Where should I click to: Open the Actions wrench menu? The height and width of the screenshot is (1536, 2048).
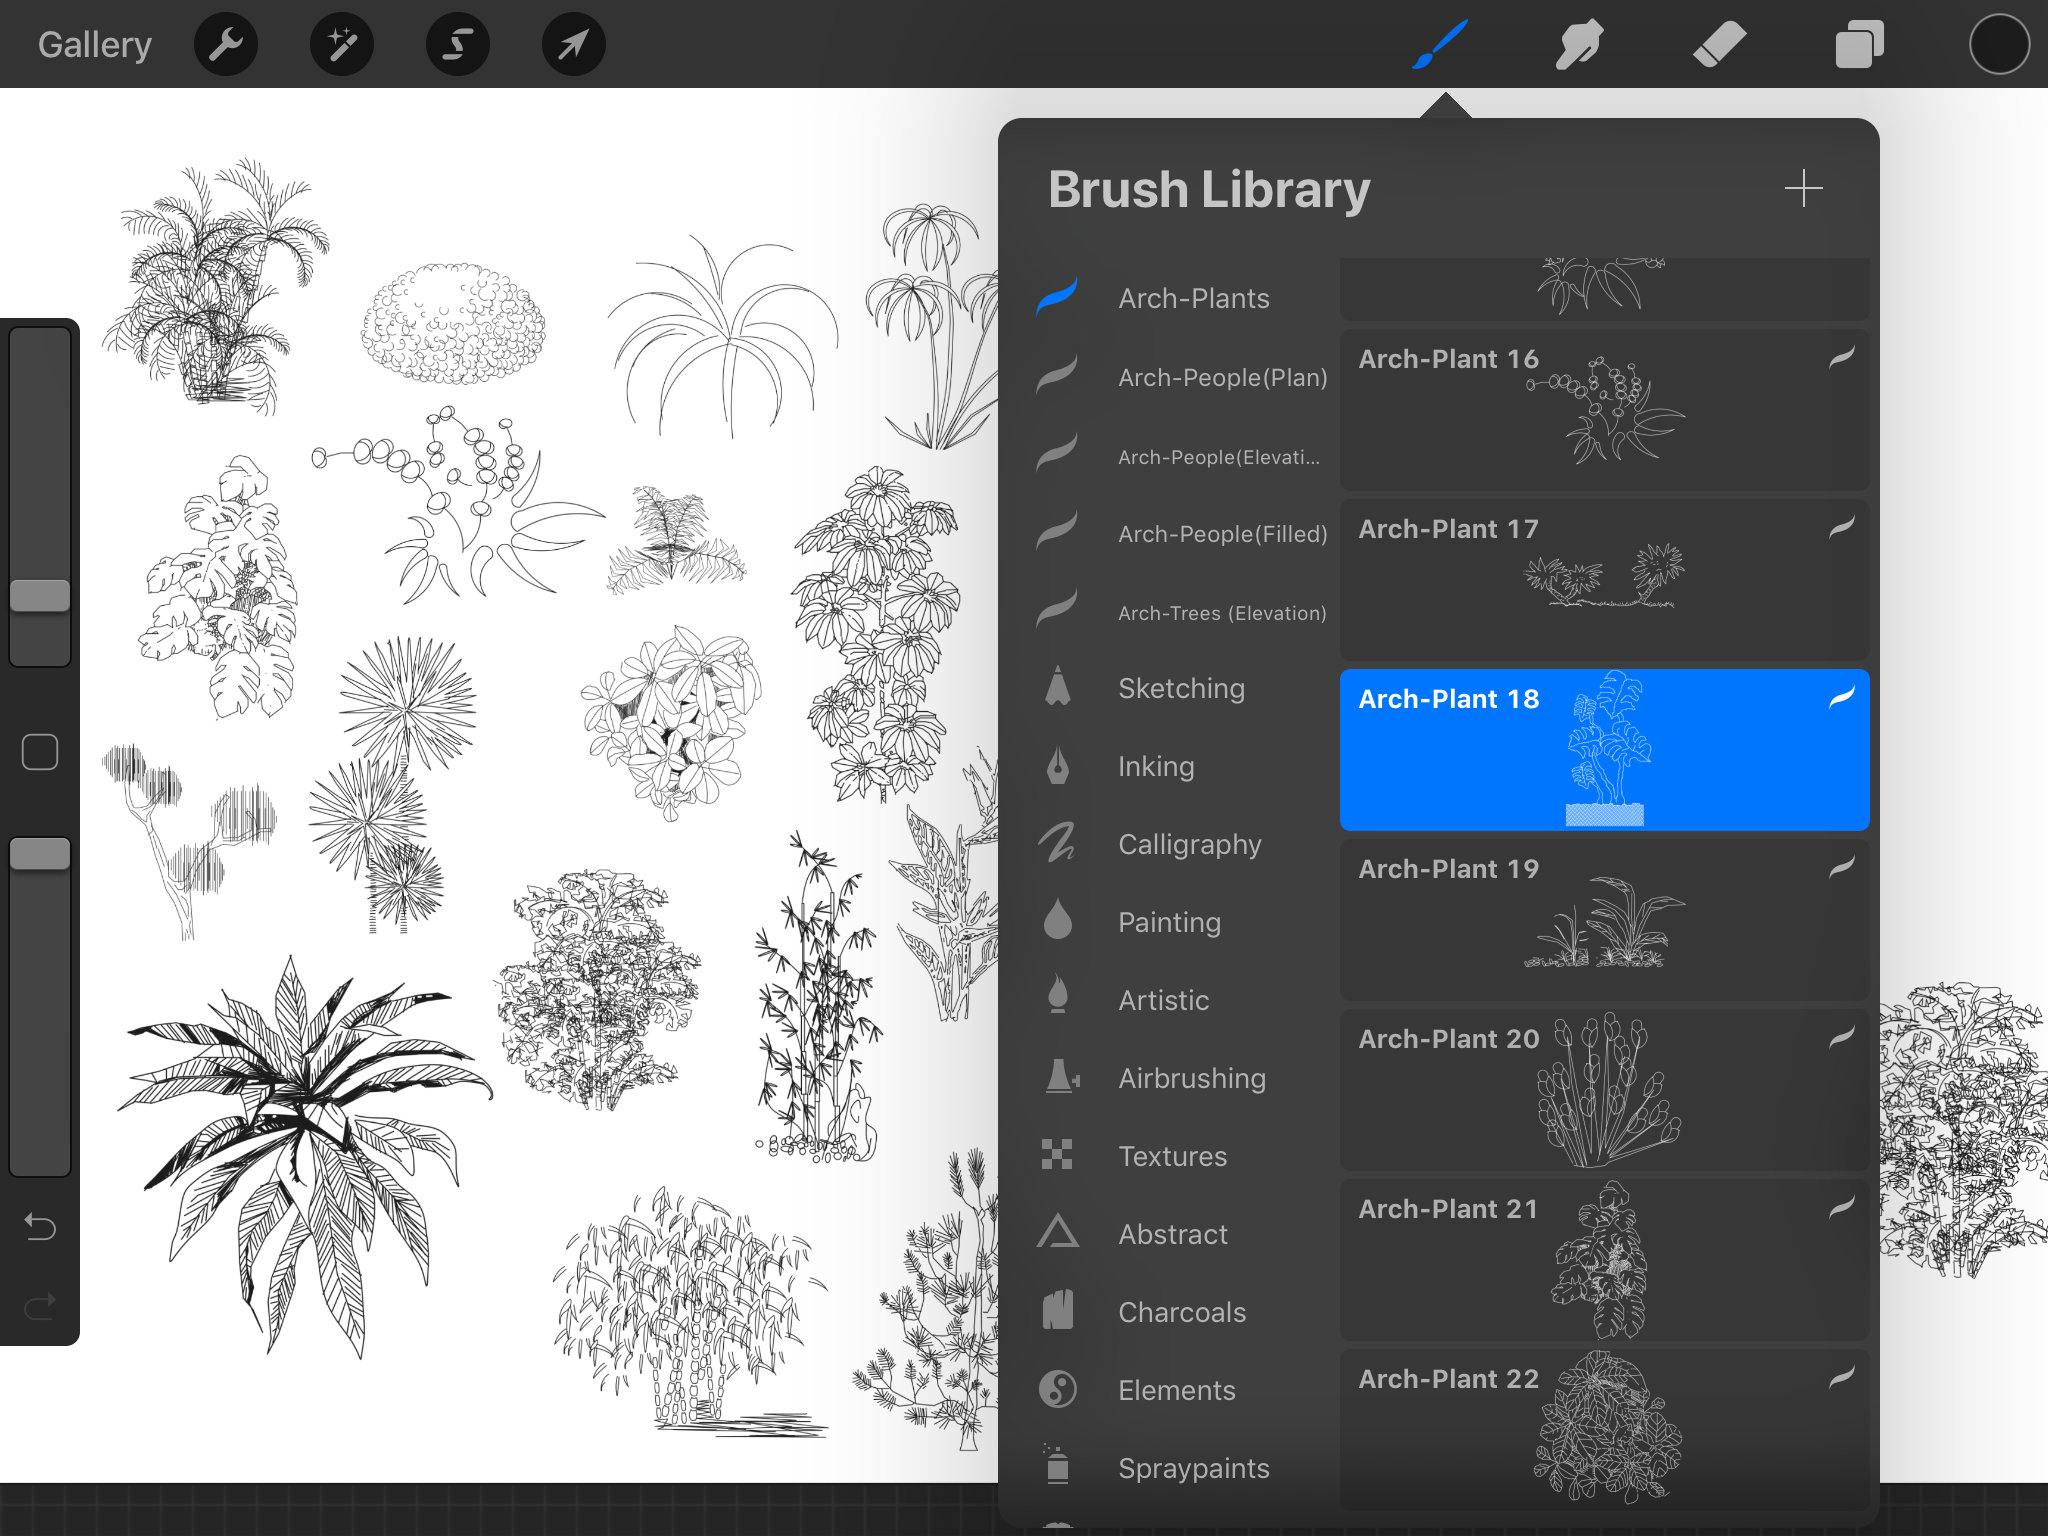click(x=226, y=44)
